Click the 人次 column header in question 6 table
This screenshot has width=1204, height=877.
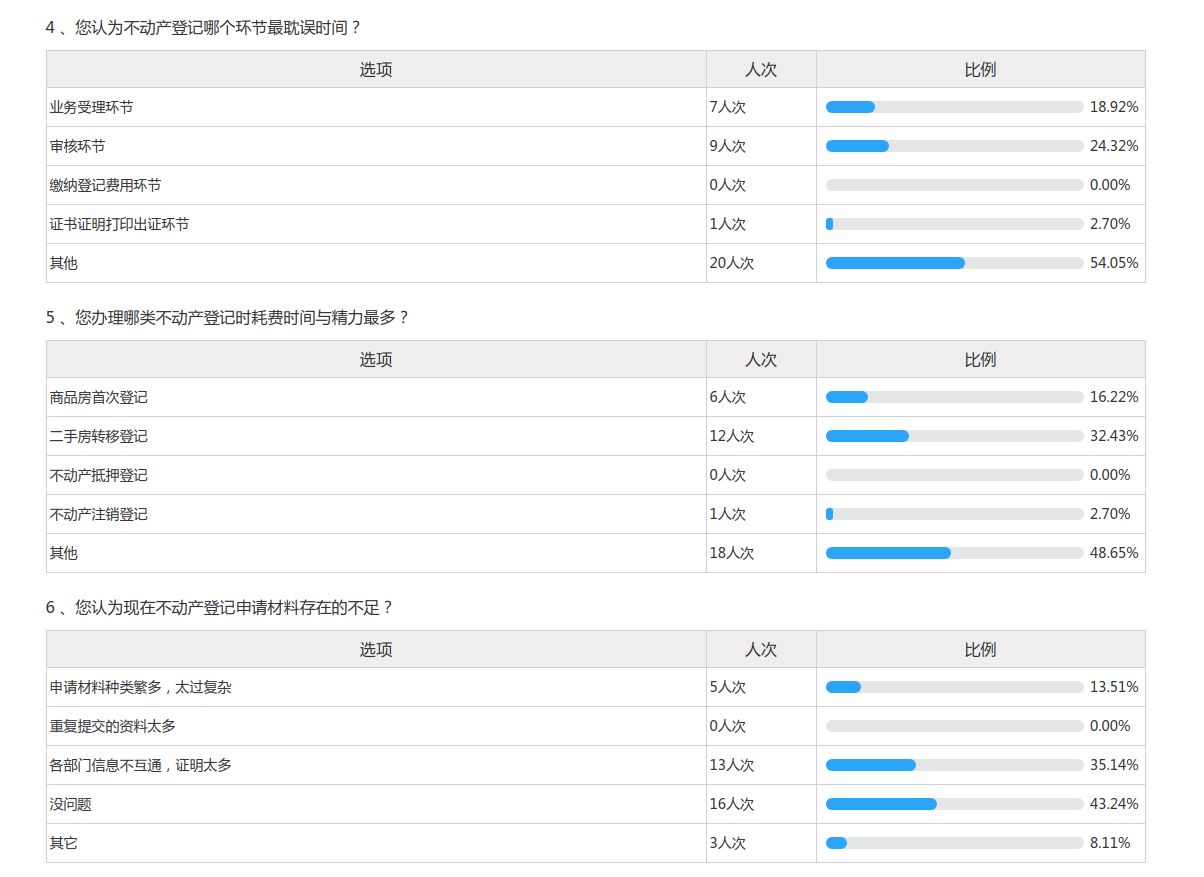point(761,650)
